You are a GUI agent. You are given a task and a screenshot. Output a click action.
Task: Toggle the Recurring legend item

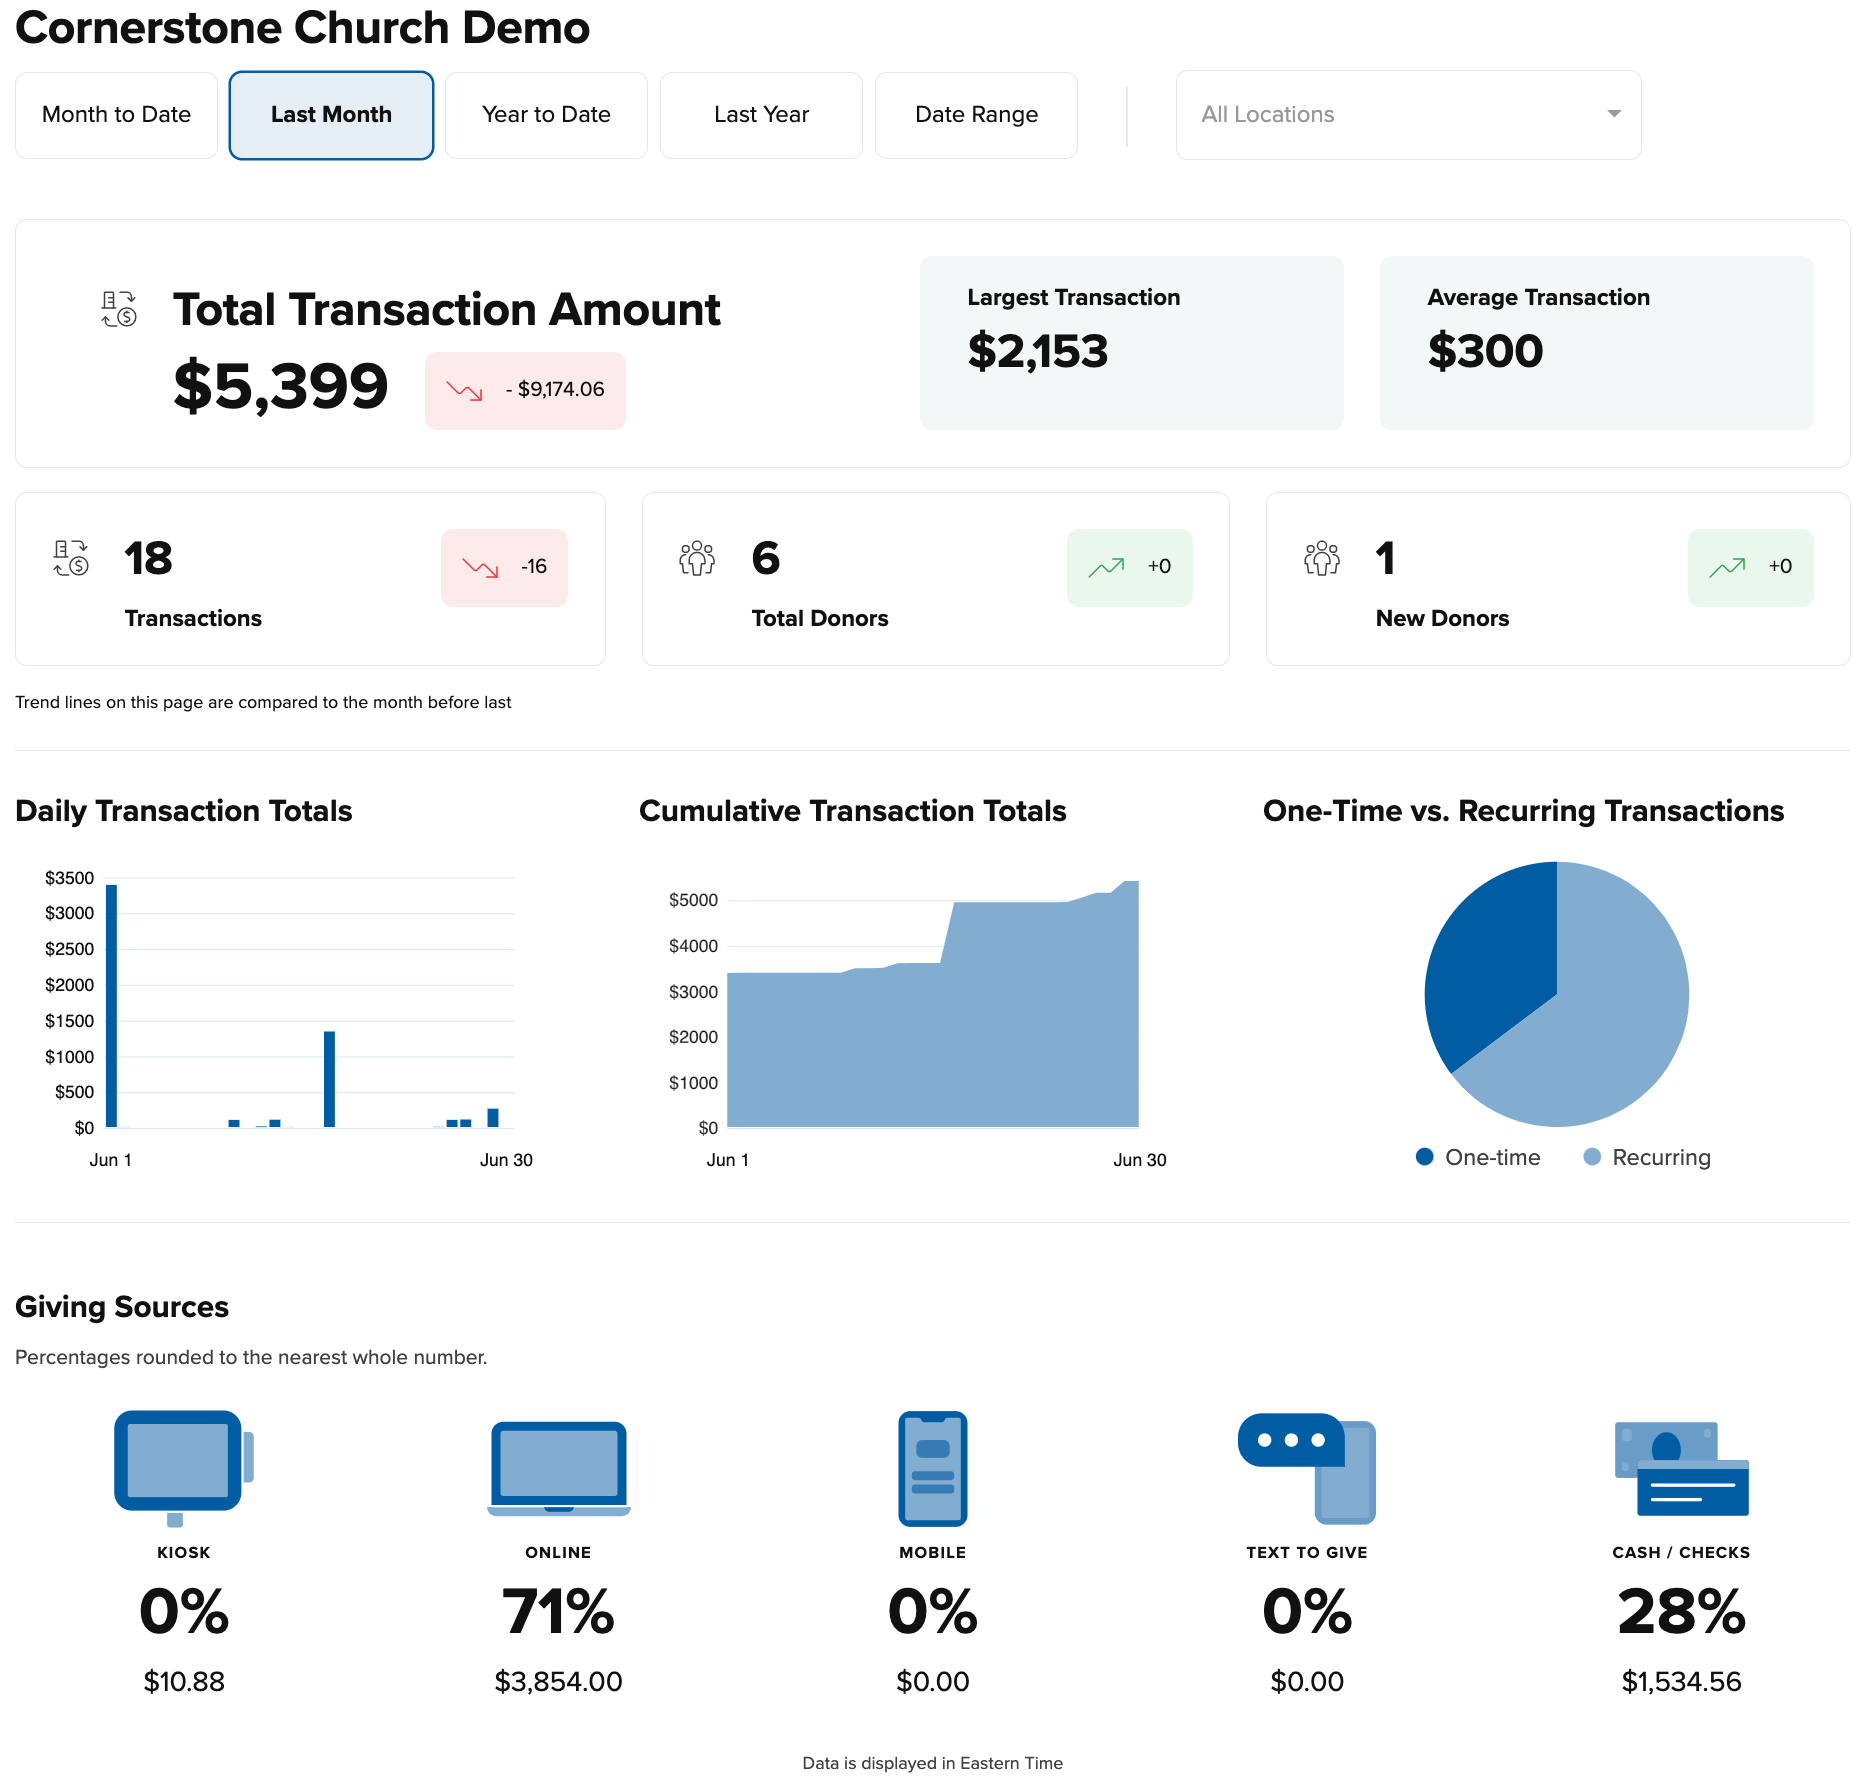click(1647, 1157)
